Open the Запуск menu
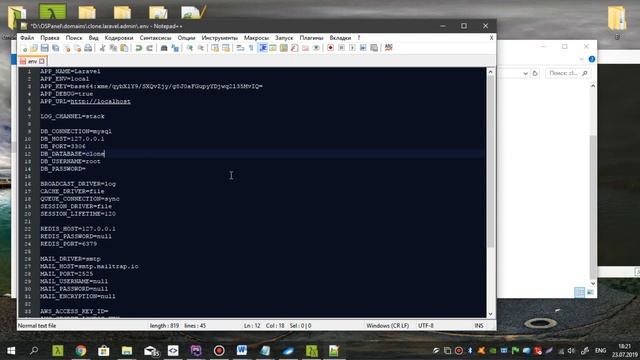The image size is (640, 360). tap(284, 38)
